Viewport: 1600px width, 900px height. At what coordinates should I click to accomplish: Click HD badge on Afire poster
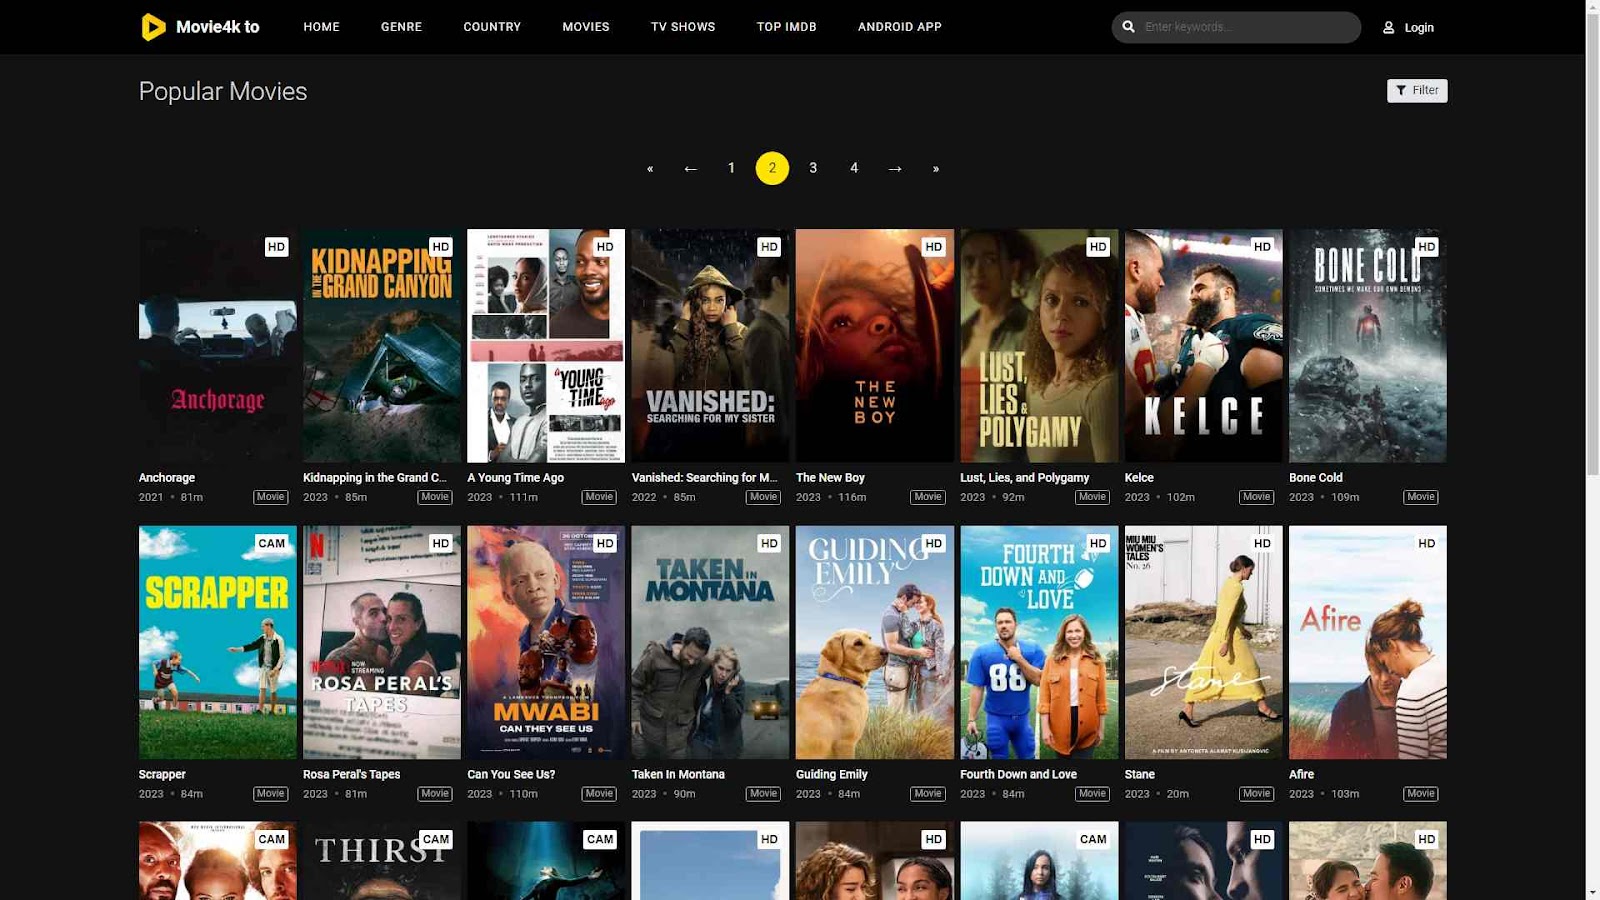[x=1427, y=544]
